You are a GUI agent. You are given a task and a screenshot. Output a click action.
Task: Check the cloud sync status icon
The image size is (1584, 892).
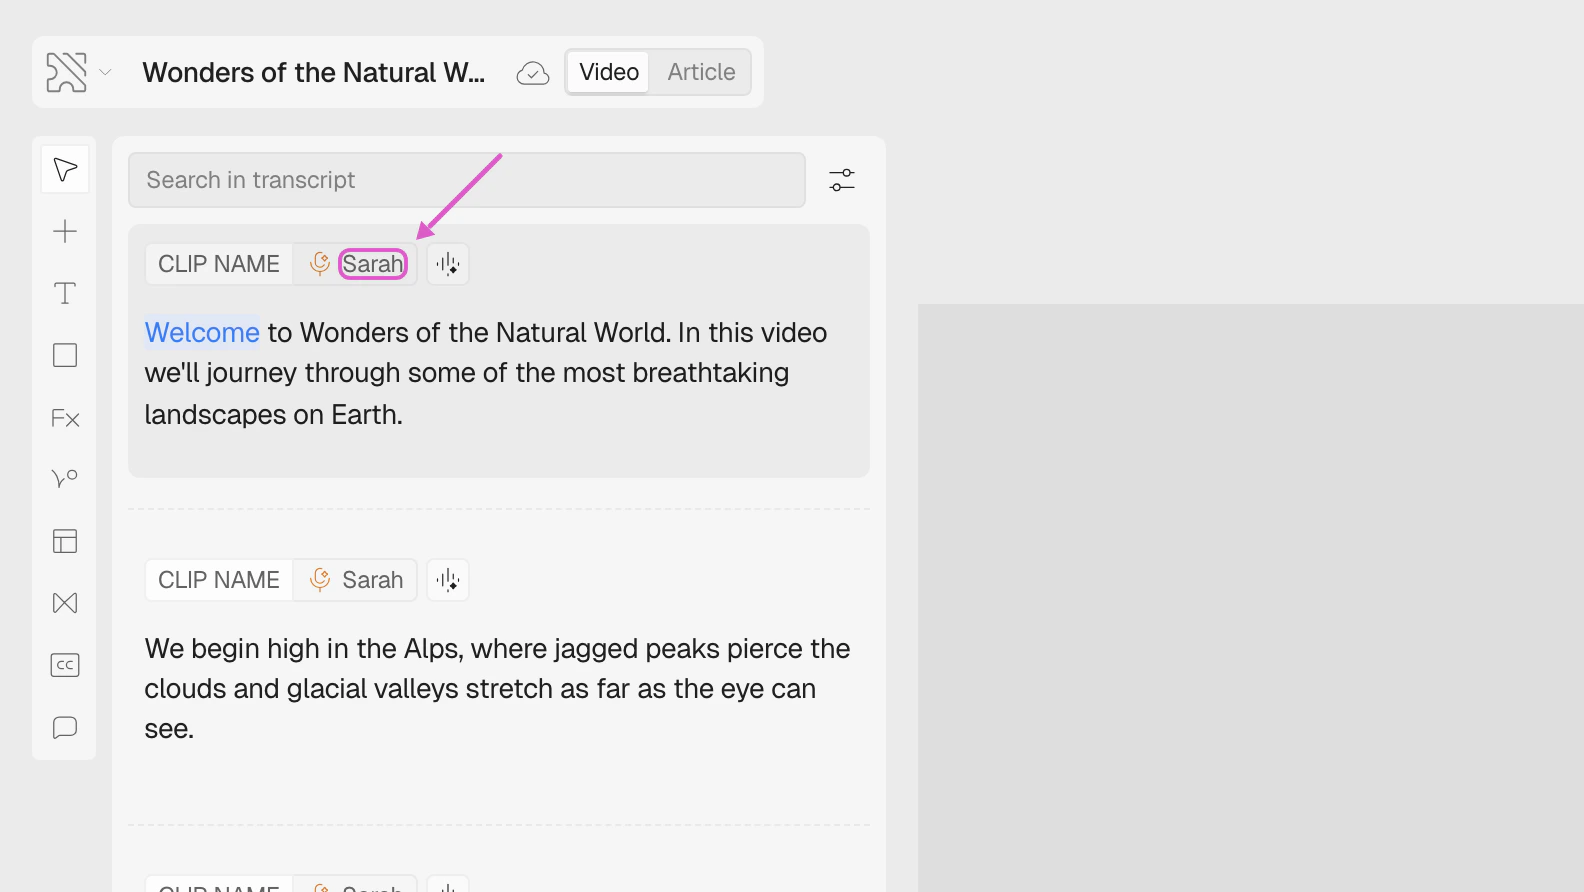533,73
